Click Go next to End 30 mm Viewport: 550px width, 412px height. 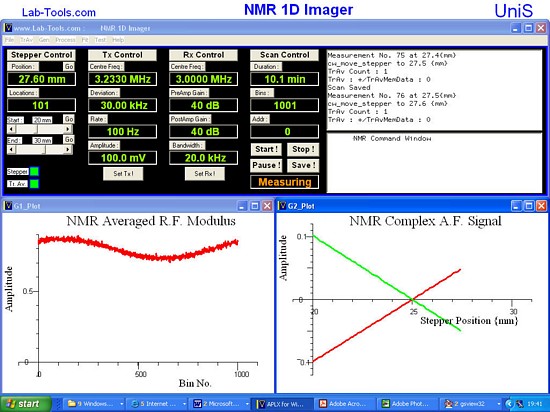69,140
